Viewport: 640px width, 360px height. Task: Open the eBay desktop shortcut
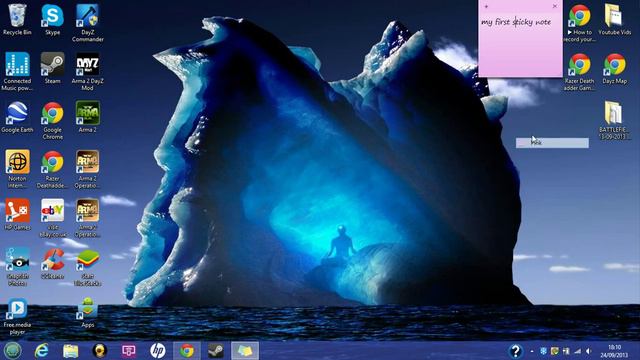tap(52, 218)
